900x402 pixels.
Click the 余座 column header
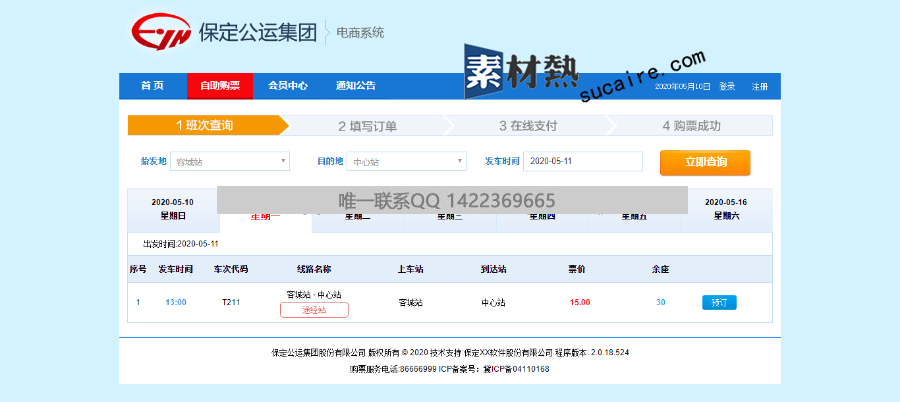pyautogui.click(x=661, y=269)
